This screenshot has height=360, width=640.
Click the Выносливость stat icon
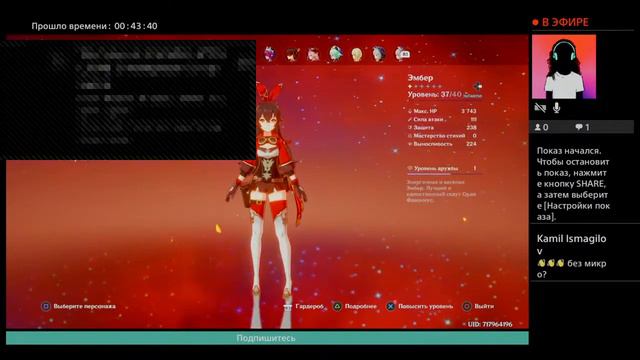[410, 144]
